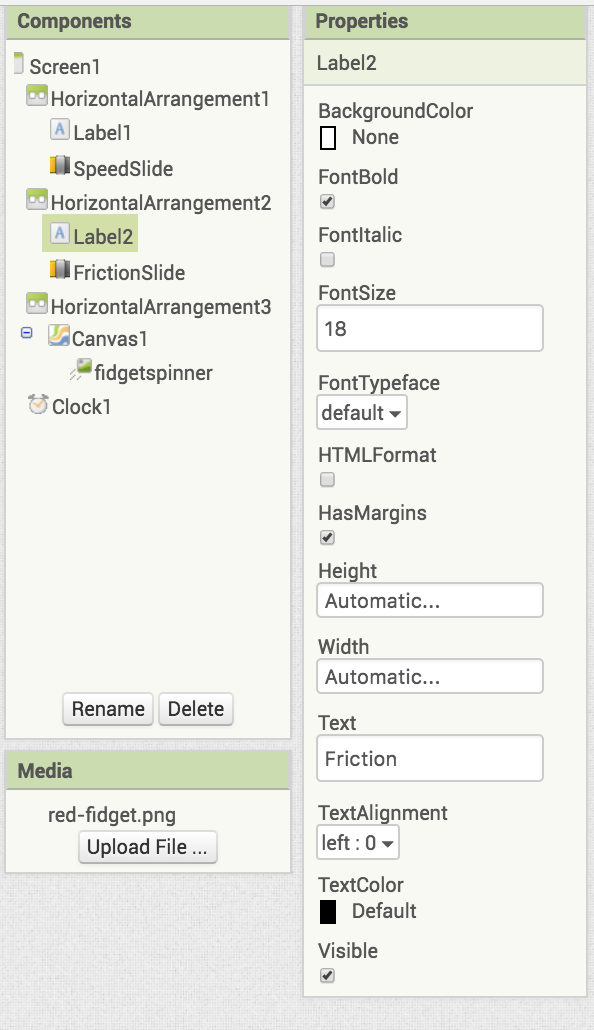
Task: Select the fidgetspinner image sprite icon
Action: tap(80, 369)
